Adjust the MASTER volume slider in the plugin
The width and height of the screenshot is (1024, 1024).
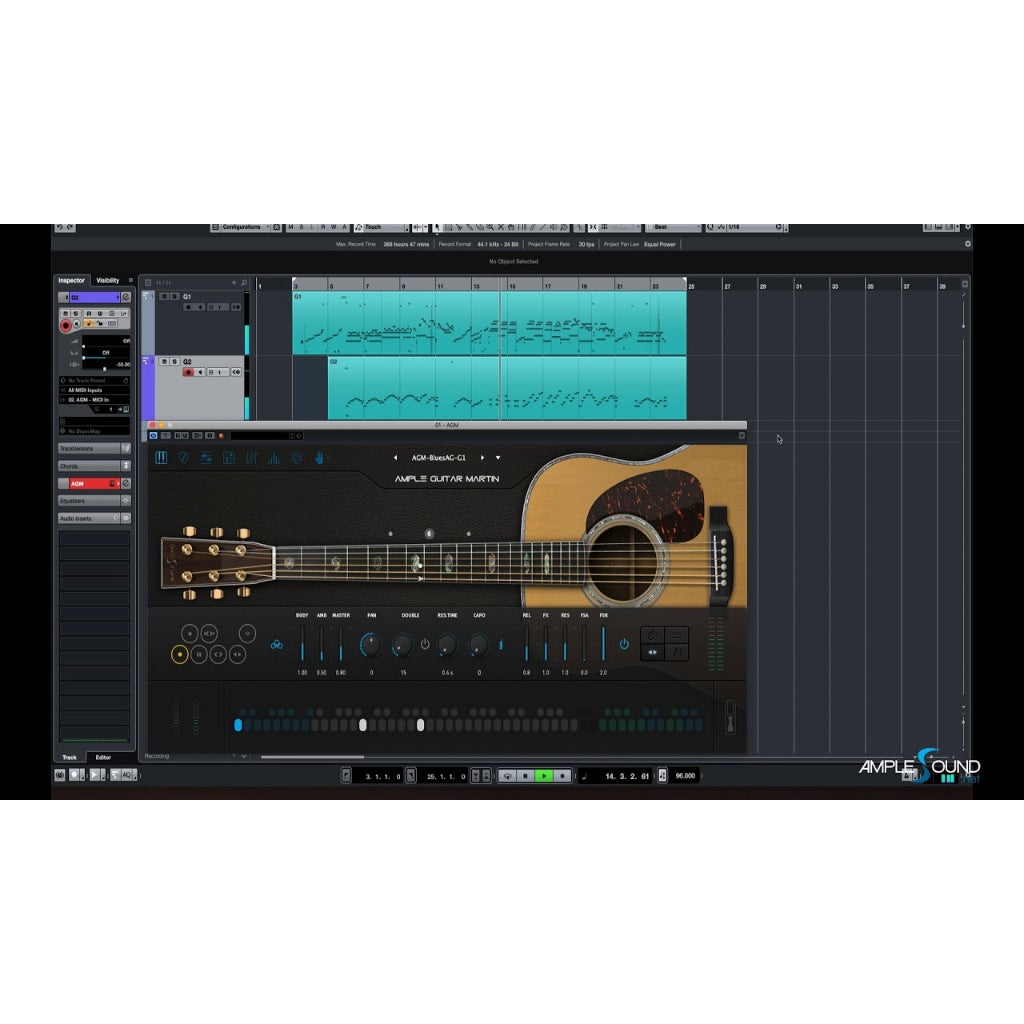(340, 645)
